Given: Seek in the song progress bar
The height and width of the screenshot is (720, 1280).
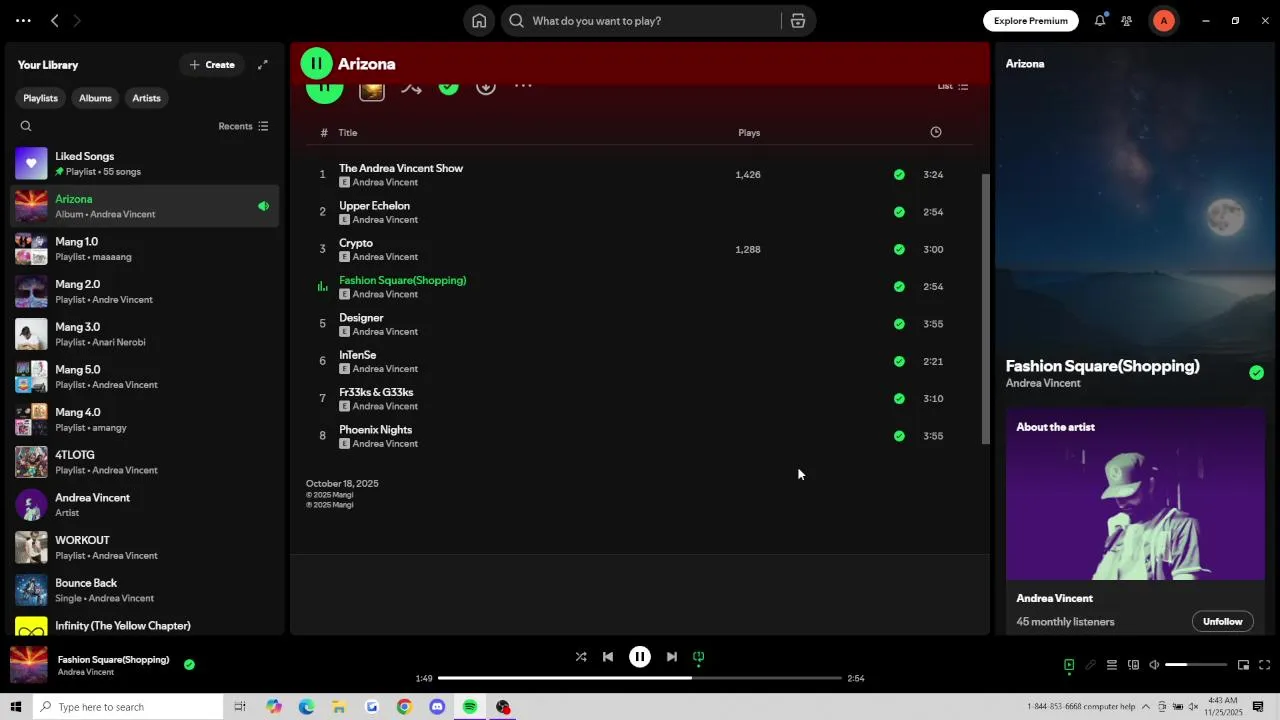Looking at the screenshot, I should coord(640,678).
